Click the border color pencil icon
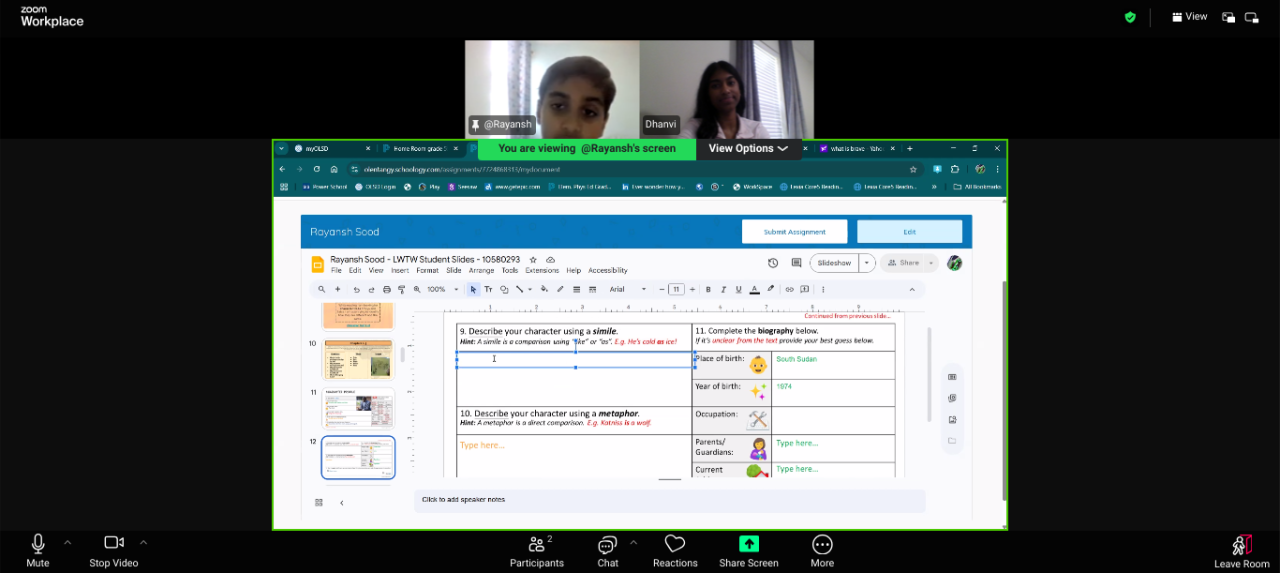This screenshot has width=1280, height=573. 560,289
